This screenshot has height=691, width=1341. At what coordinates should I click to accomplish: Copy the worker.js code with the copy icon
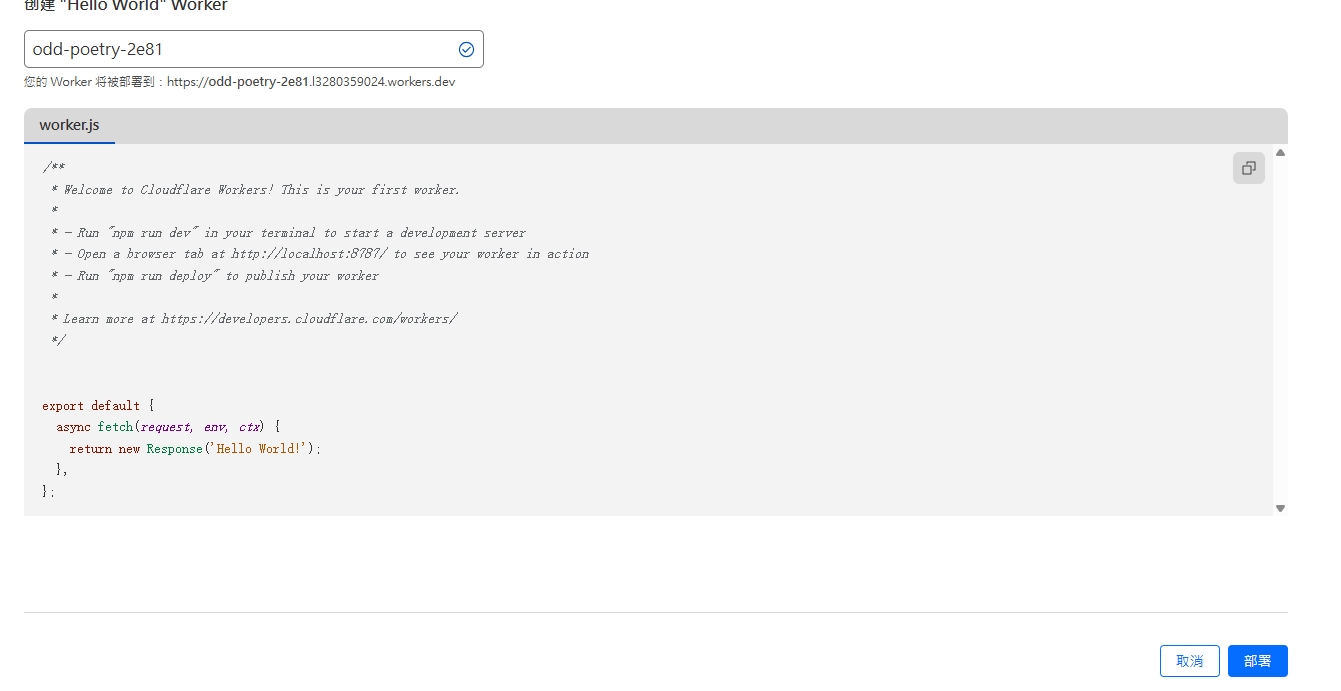(1248, 169)
